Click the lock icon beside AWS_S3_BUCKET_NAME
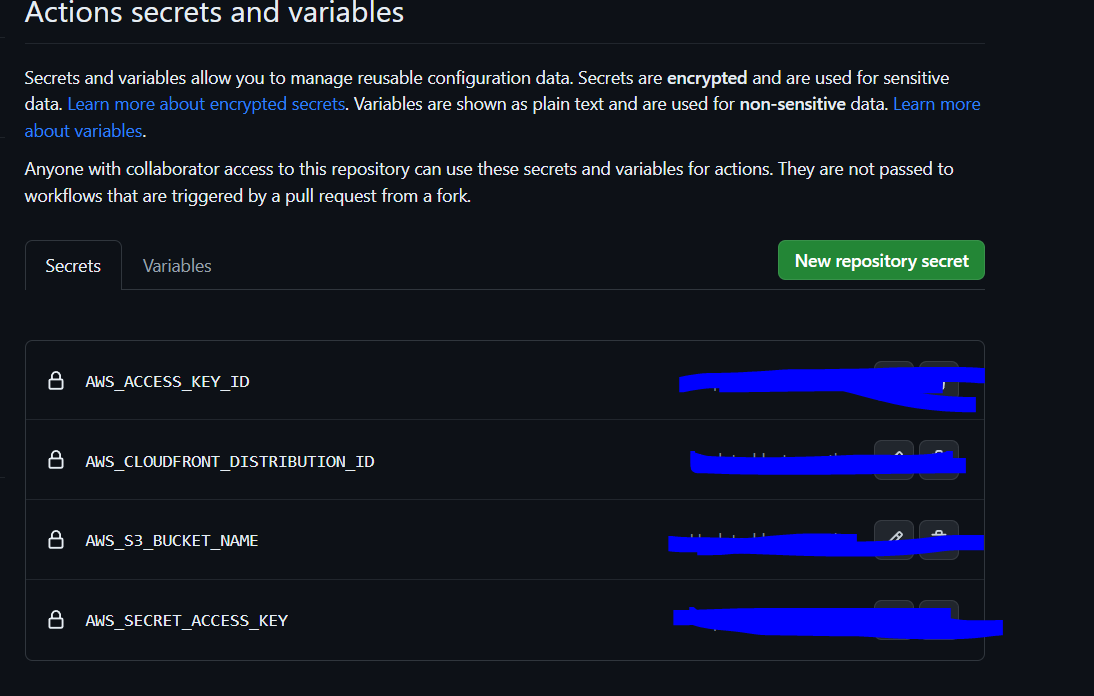The image size is (1094, 696). point(55,540)
